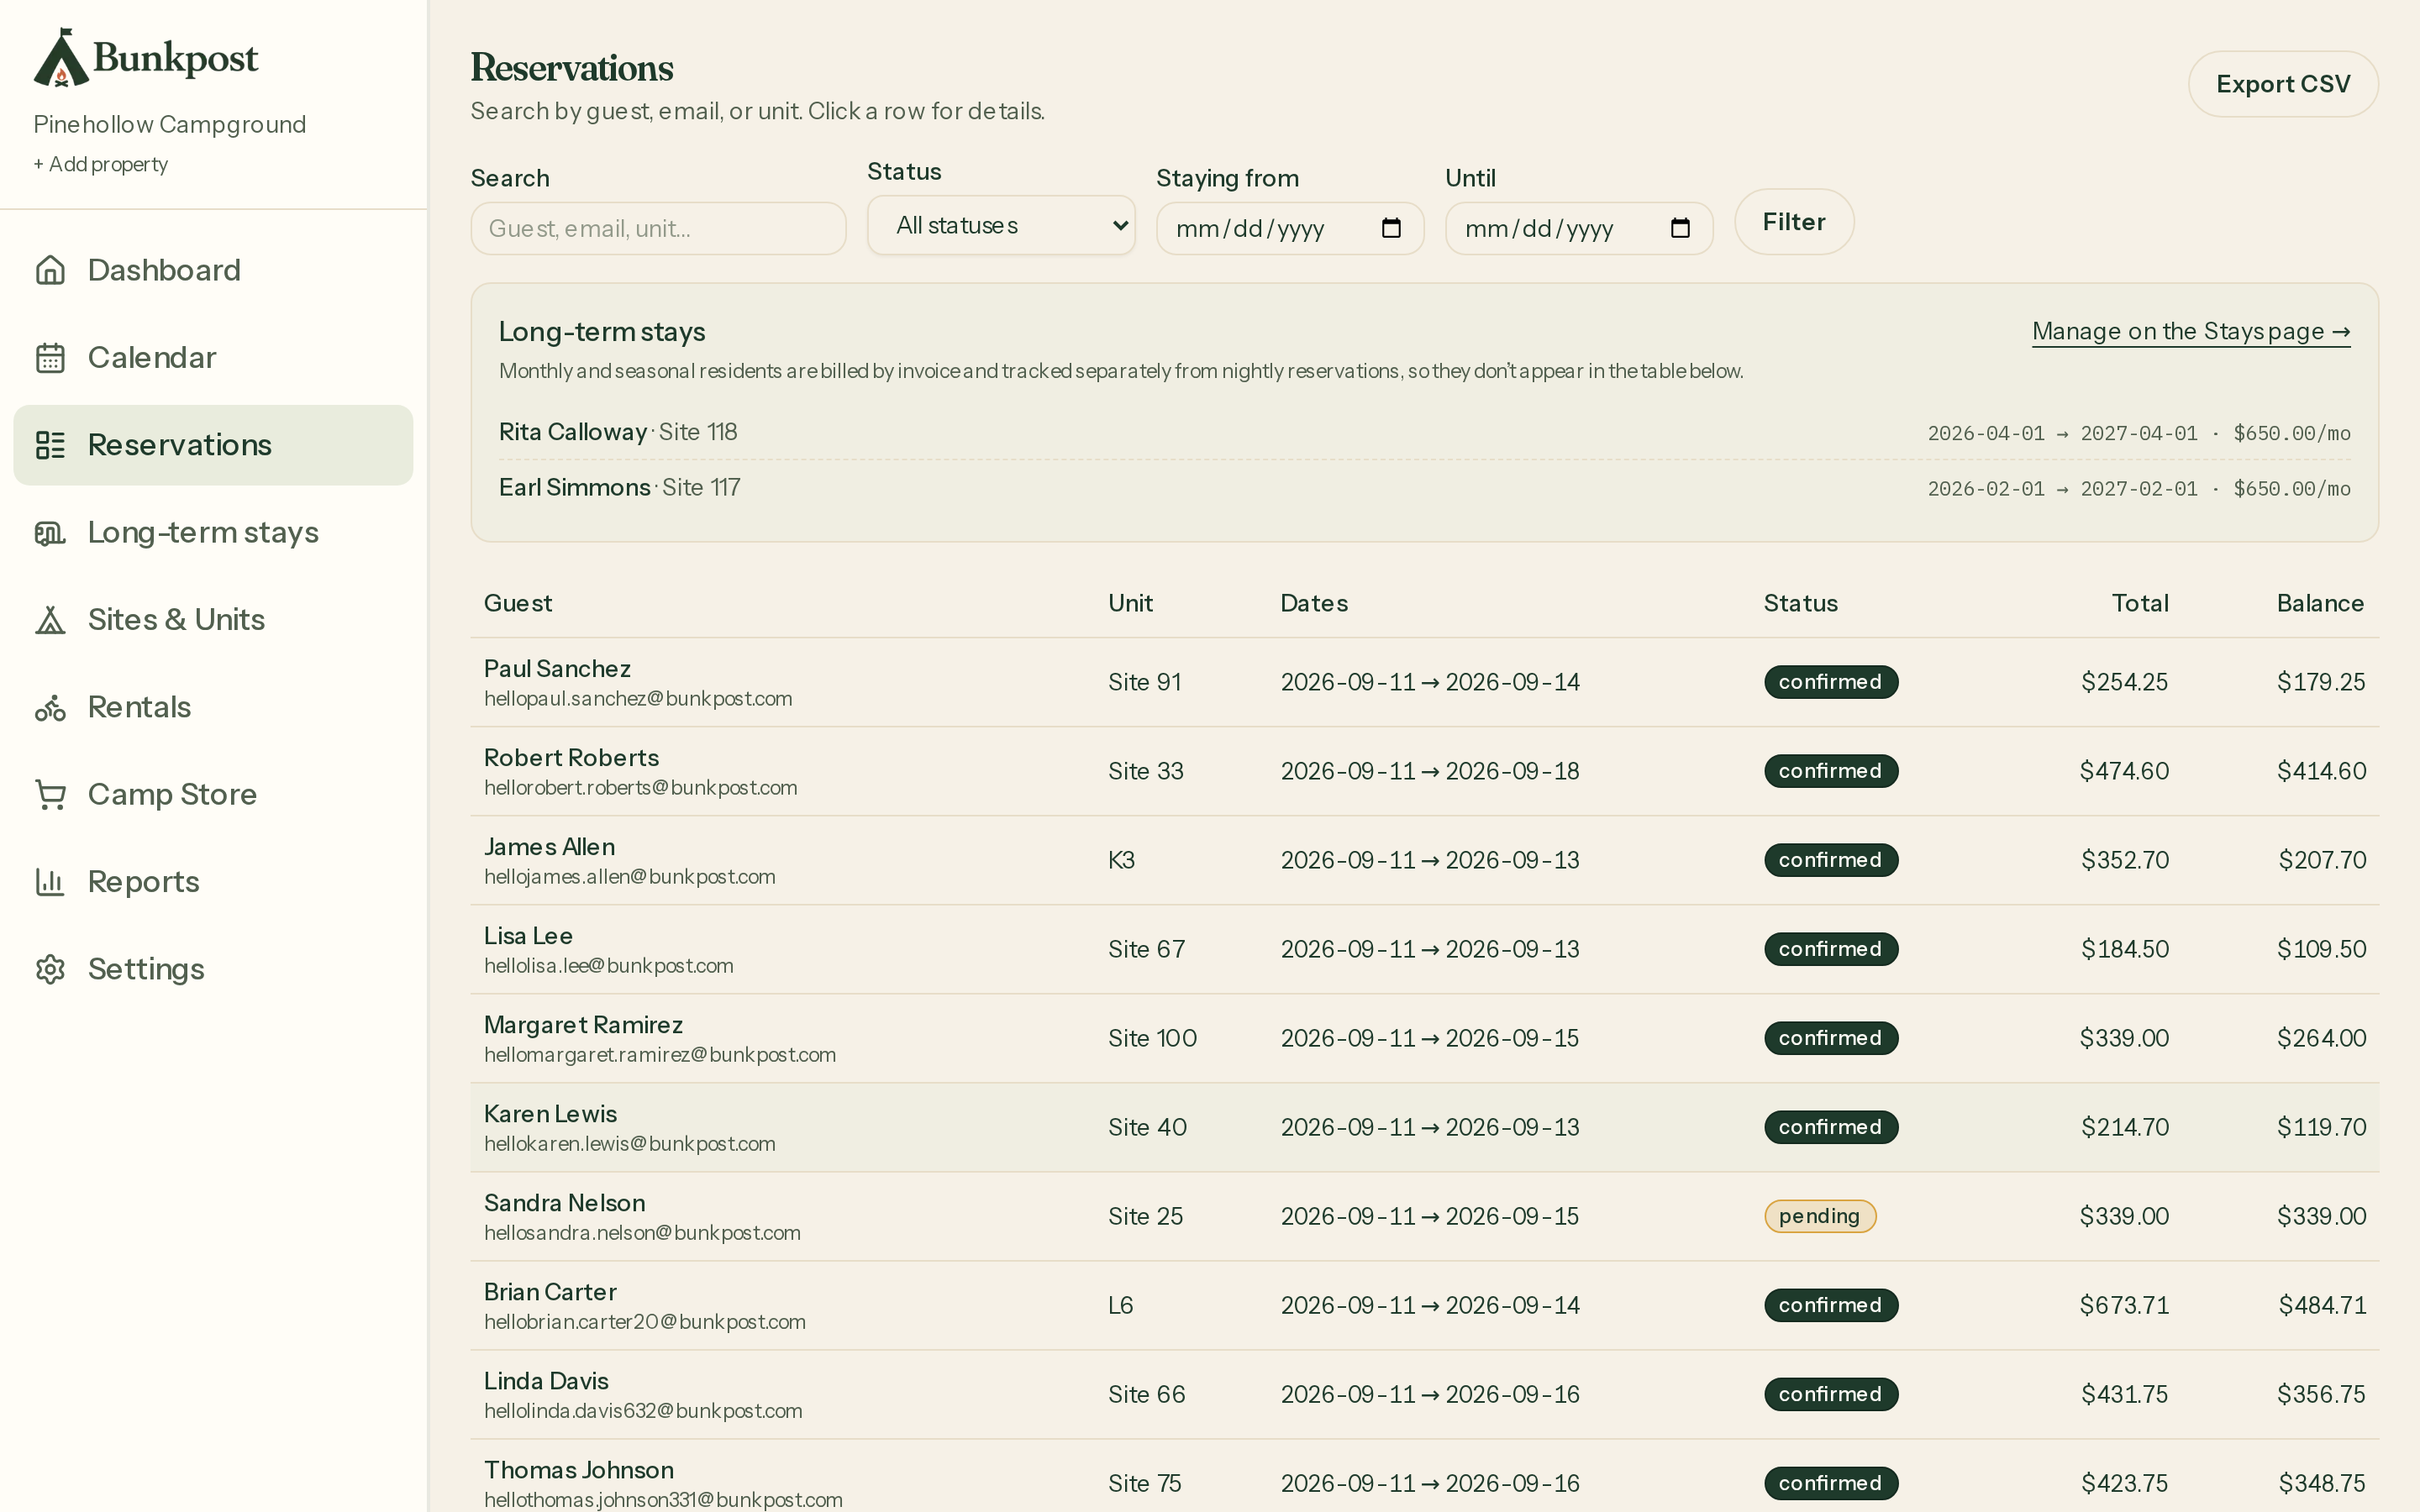Click + Add property link
The height and width of the screenshot is (1512, 2420).
(x=101, y=164)
